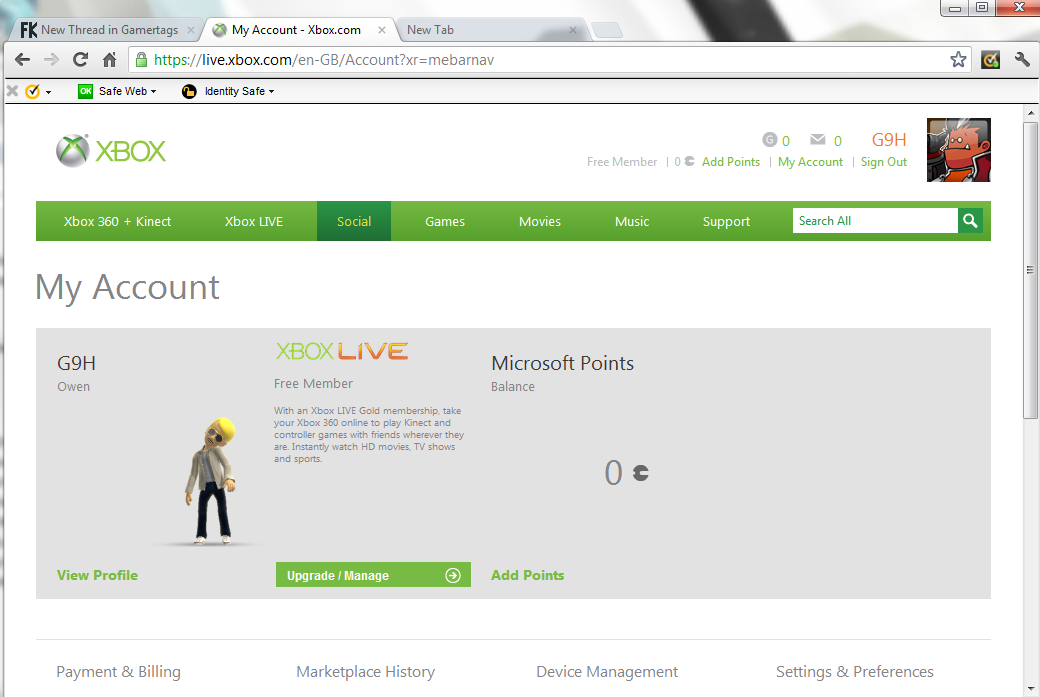Image resolution: width=1040 pixels, height=697 pixels.
Task: Click the Norton checkmark logo icon
Action: [32, 91]
